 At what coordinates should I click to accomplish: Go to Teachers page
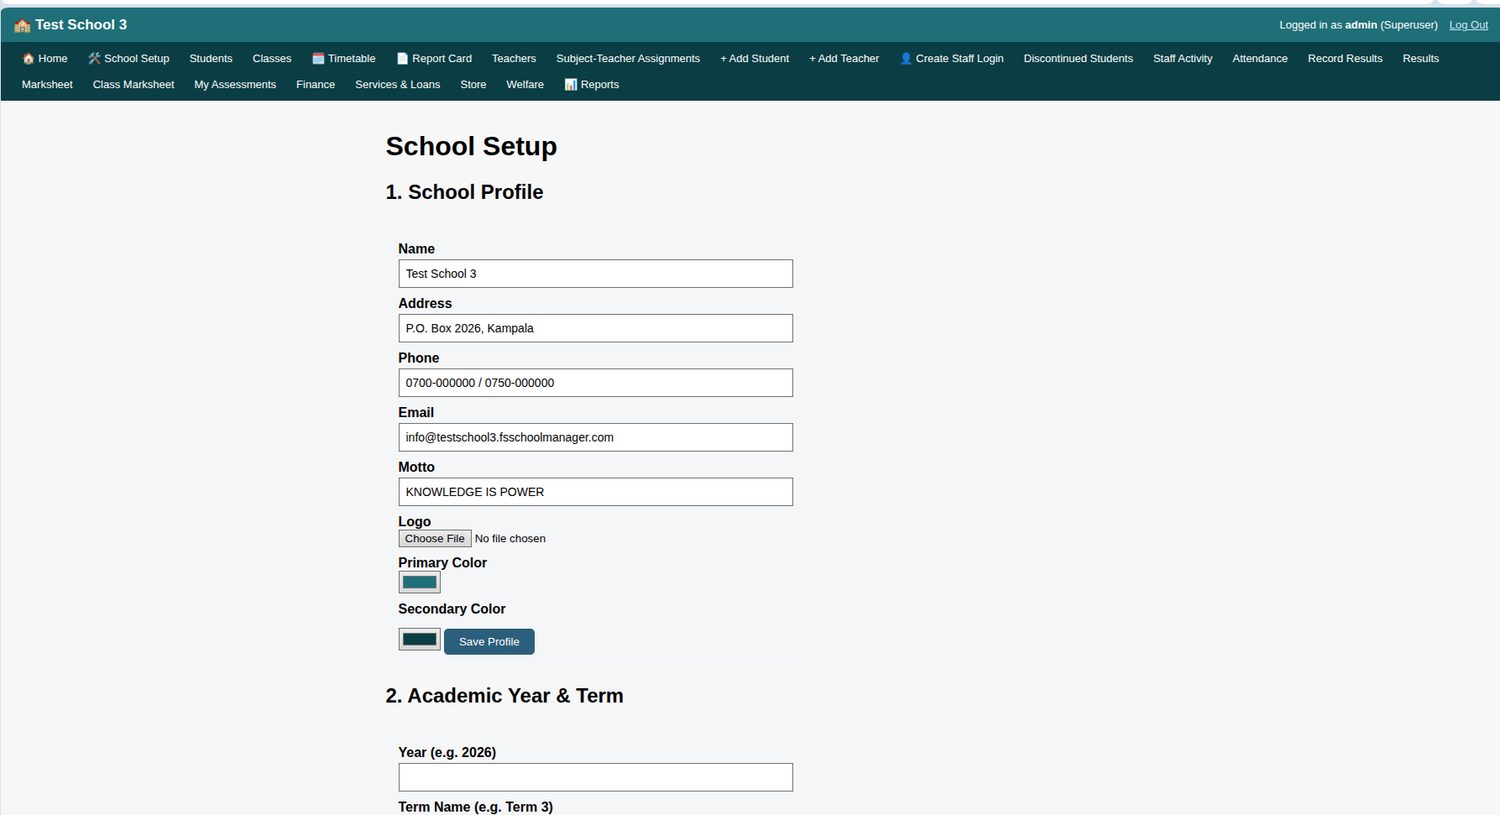514,59
